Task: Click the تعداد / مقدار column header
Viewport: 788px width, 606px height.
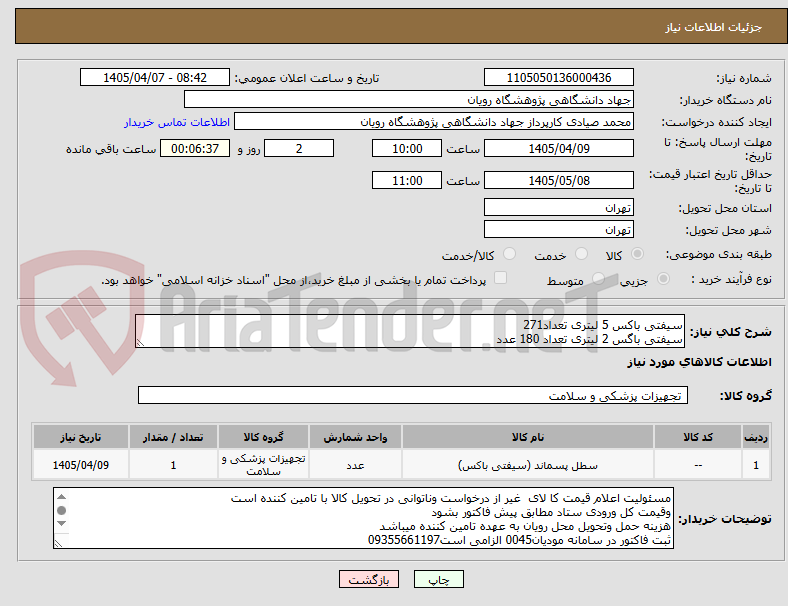Action: [x=173, y=437]
